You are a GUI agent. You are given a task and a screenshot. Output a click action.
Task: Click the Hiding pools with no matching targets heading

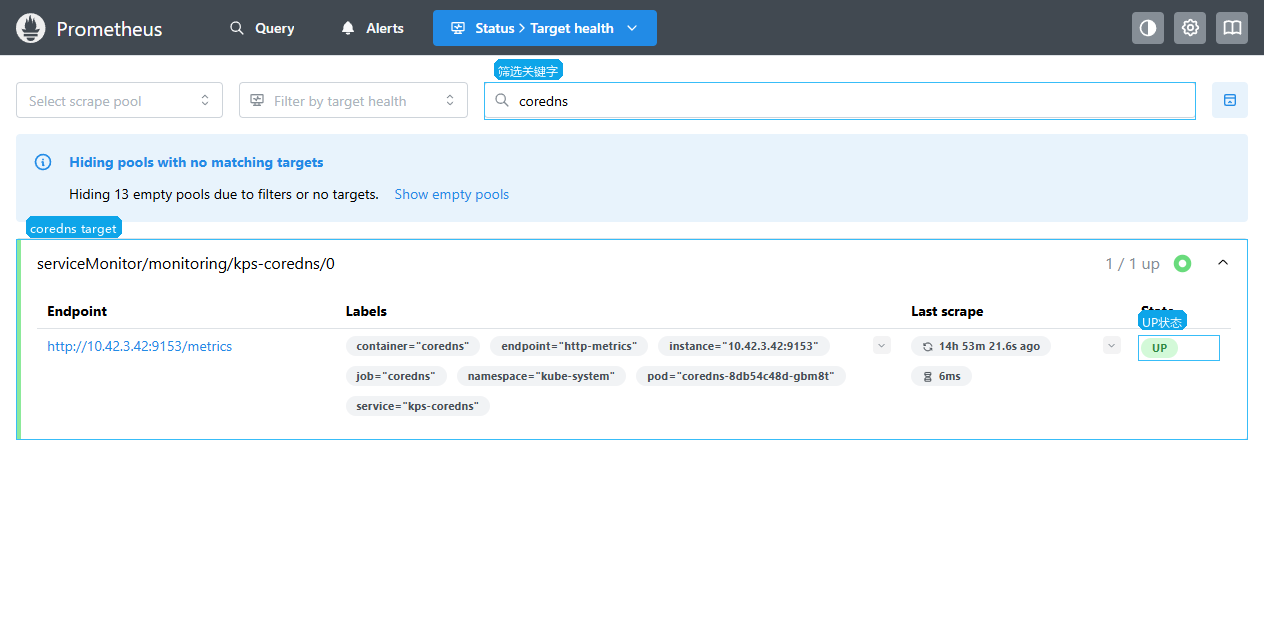(196, 162)
